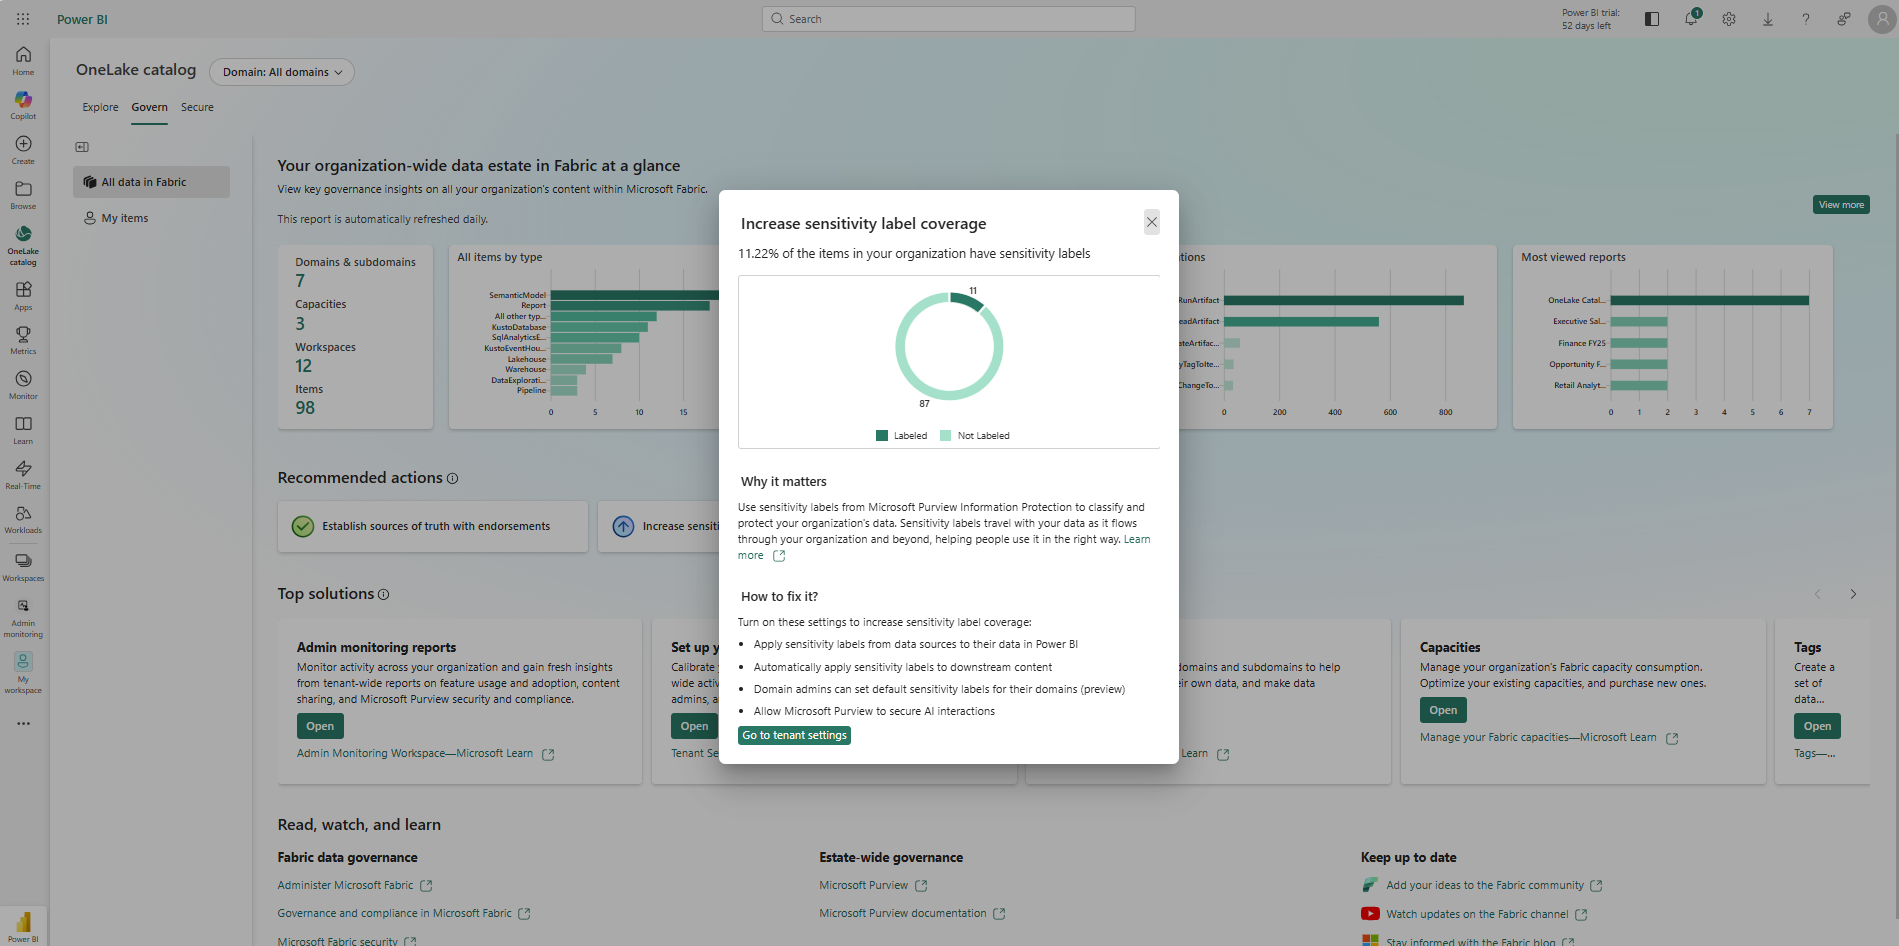The image size is (1899, 946).
Task: Click the Labeled legend color swatch
Action: point(882,436)
